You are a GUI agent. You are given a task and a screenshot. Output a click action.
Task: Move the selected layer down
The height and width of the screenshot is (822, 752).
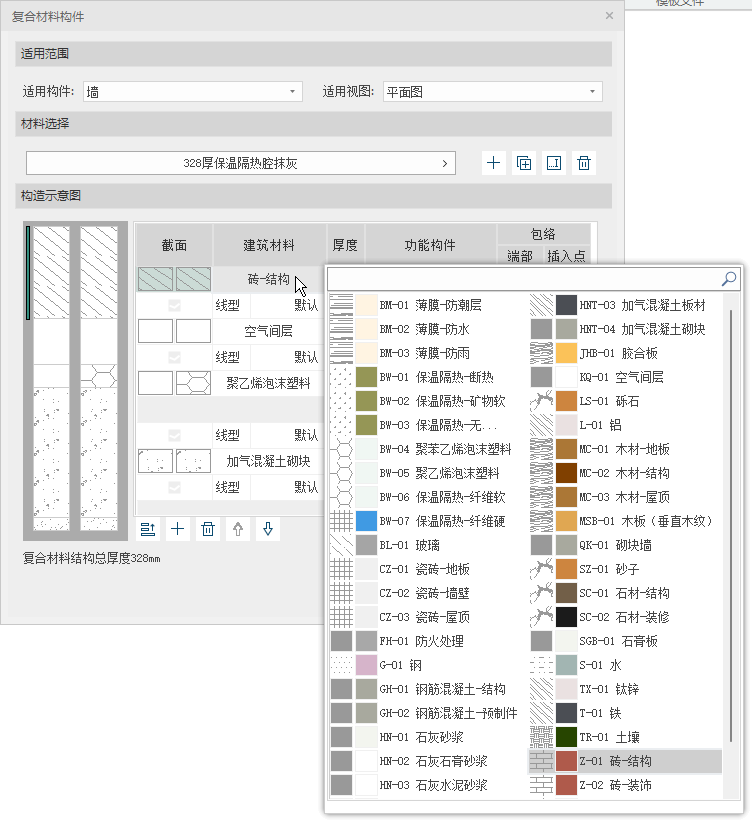[267, 529]
